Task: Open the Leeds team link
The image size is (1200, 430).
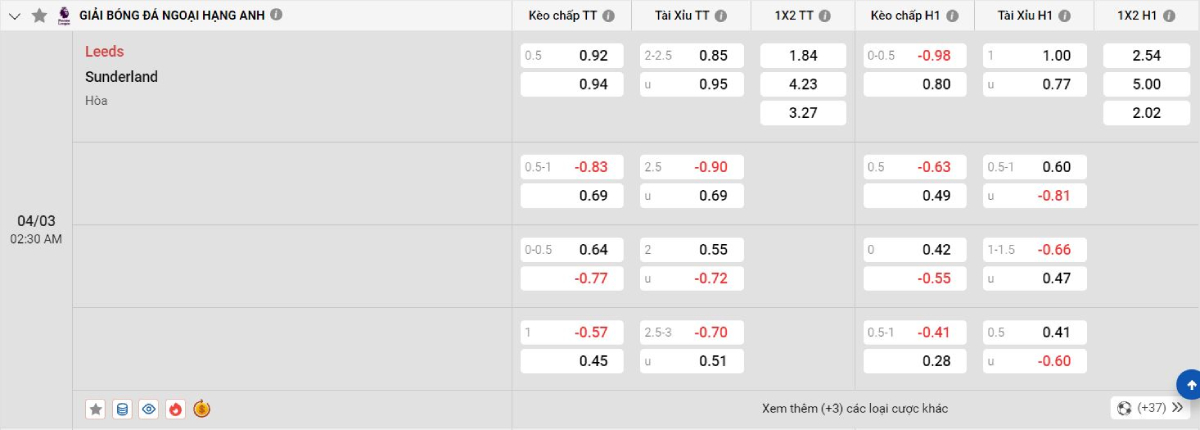Action: pyautogui.click(x=105, y=52)
